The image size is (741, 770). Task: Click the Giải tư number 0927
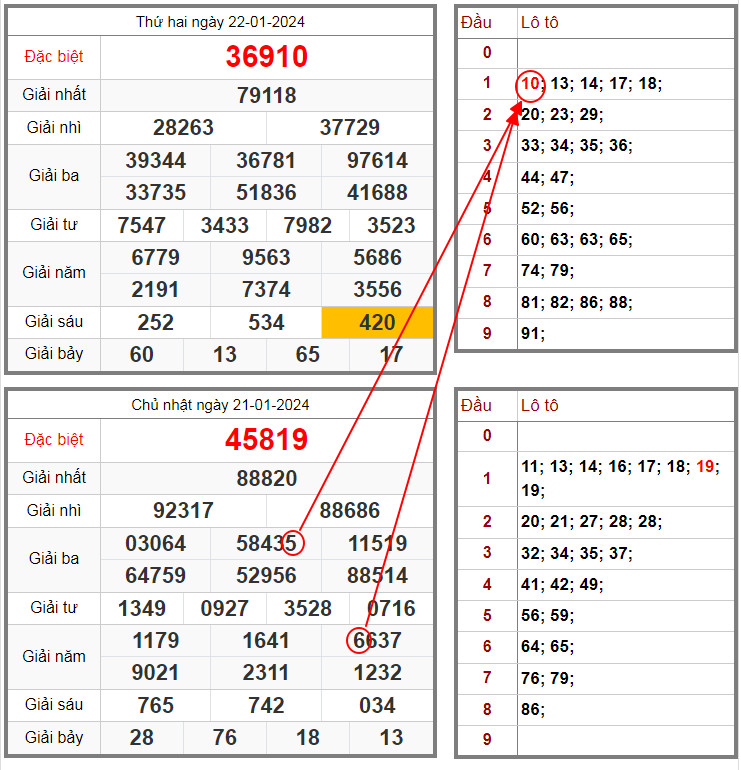pos(225,608)
